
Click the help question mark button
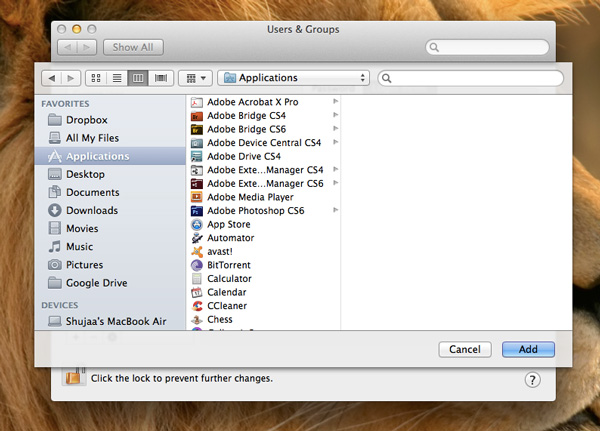coord(532,380)
